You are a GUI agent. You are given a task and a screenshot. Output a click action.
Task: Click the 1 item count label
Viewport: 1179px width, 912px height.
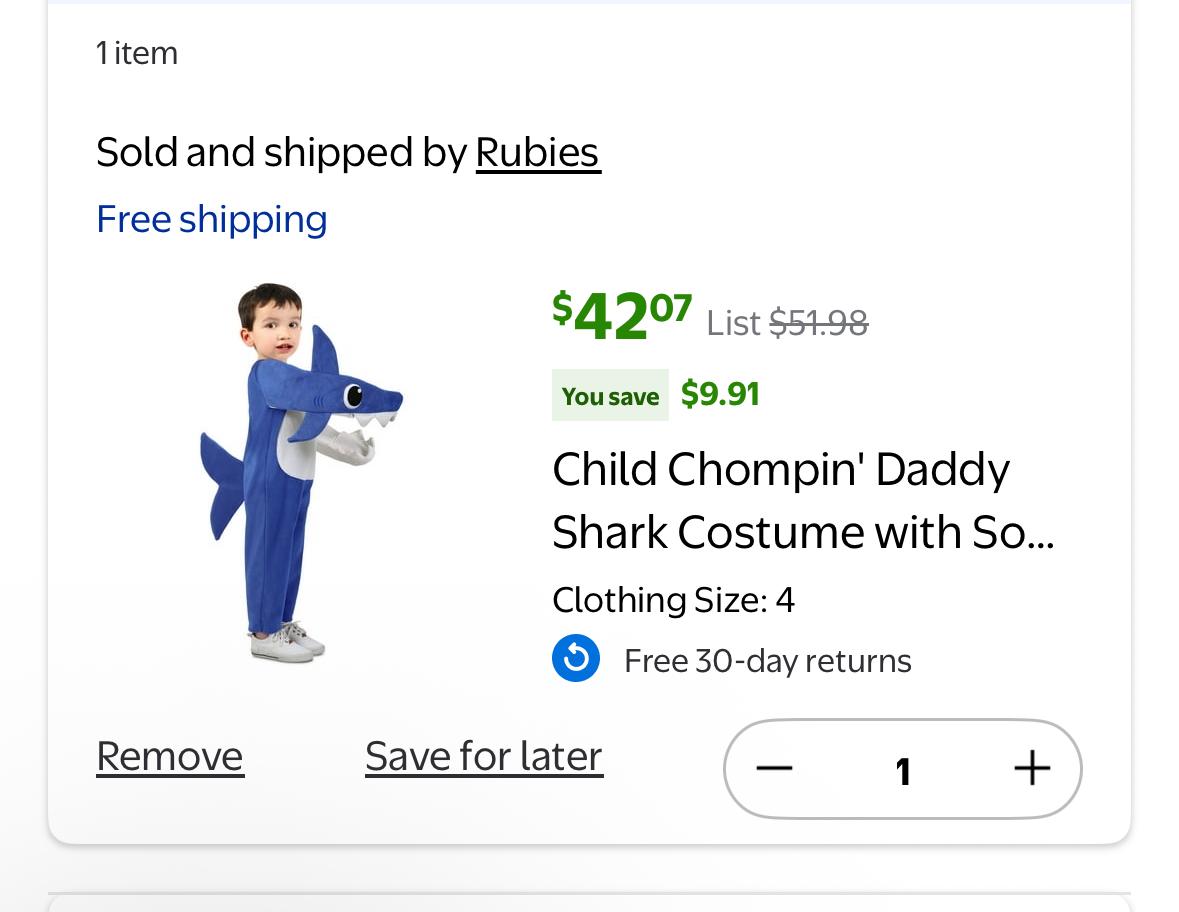pyautogui.click(x=137, y=53)
